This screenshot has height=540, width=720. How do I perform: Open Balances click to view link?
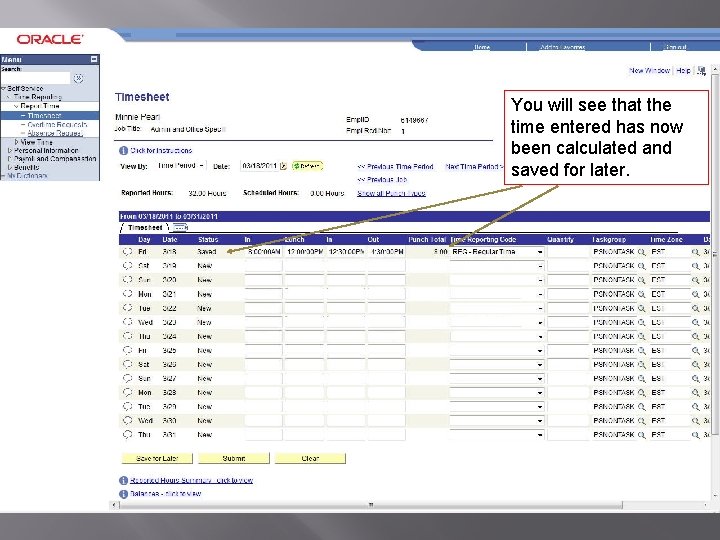click(166, 494)
